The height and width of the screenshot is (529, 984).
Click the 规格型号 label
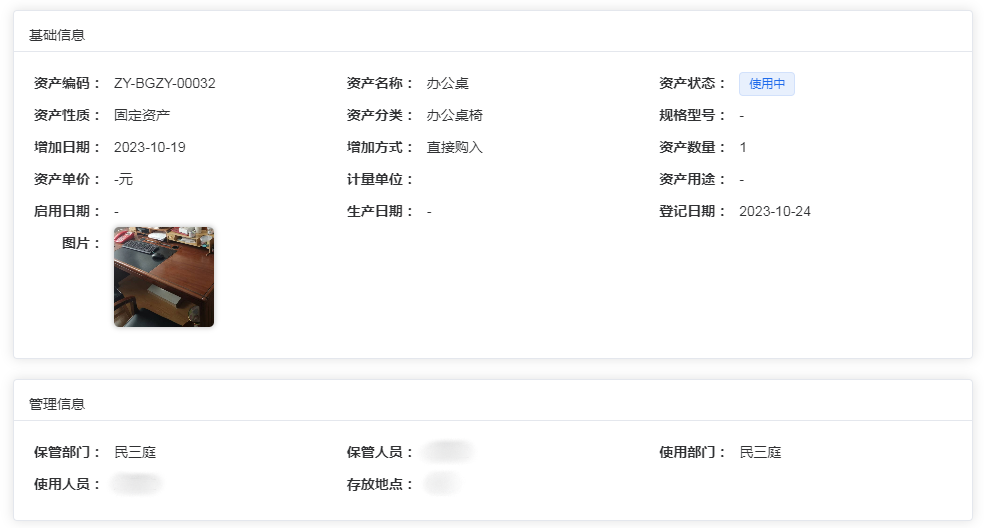point(692,115)
